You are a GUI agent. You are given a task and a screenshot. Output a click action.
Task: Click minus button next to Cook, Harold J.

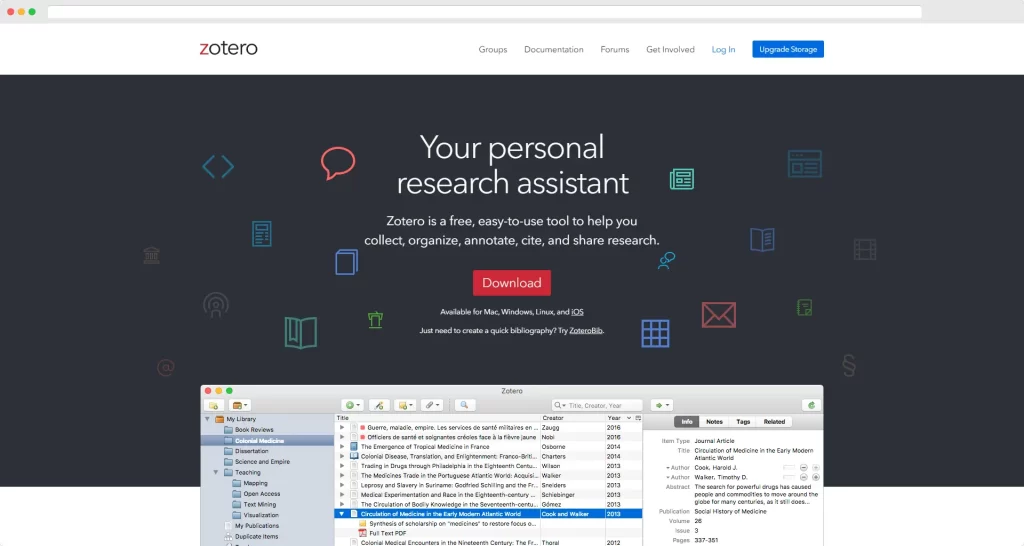(x=804, y=468)
